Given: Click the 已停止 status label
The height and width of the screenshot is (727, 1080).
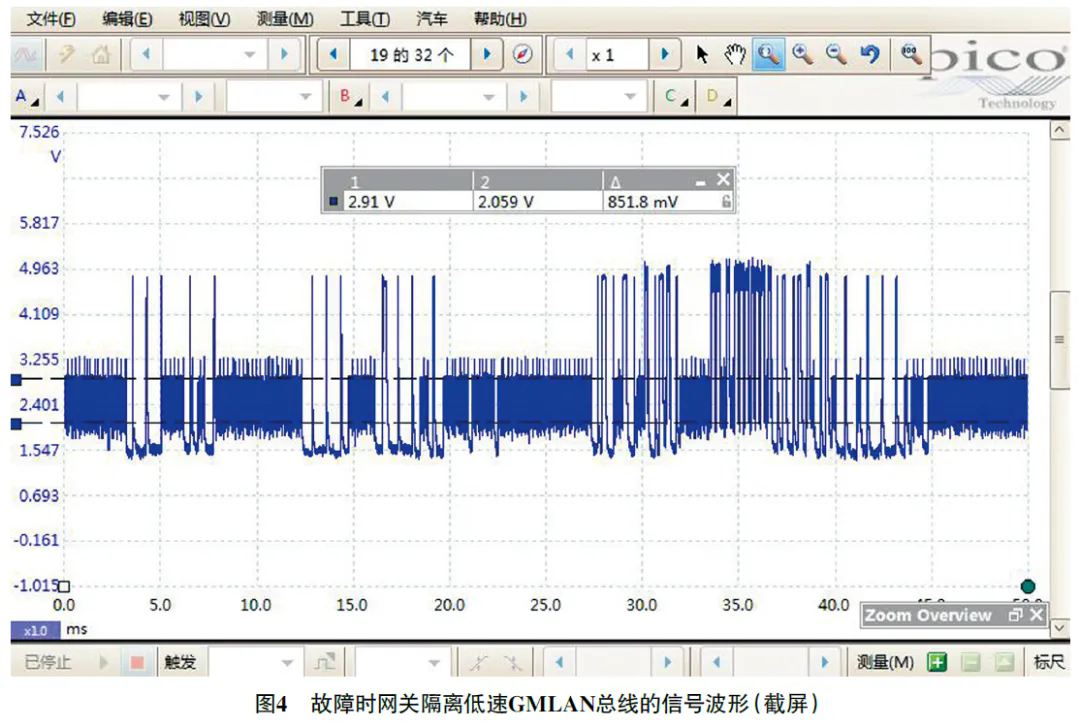Looking at the screenshot, I should (48, 662).
